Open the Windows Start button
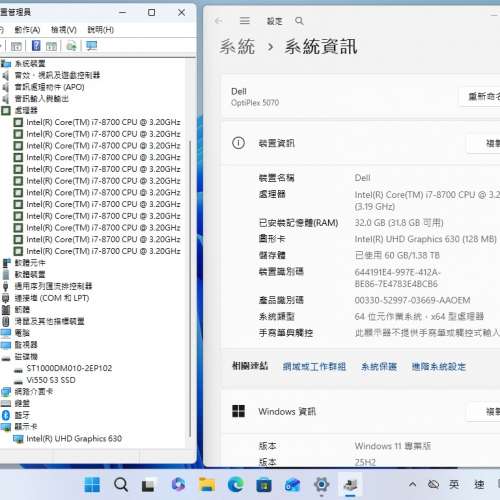The image size is (500, 500). pos(92,485)
